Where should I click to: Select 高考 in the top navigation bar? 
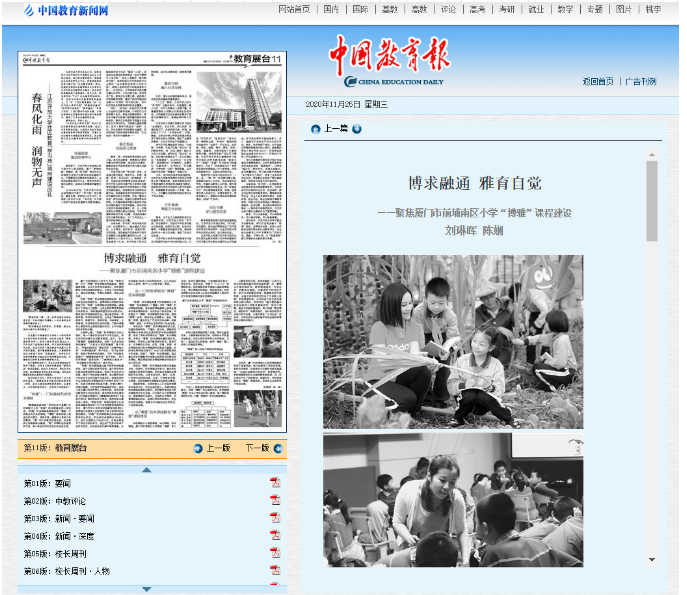point(477,9)
